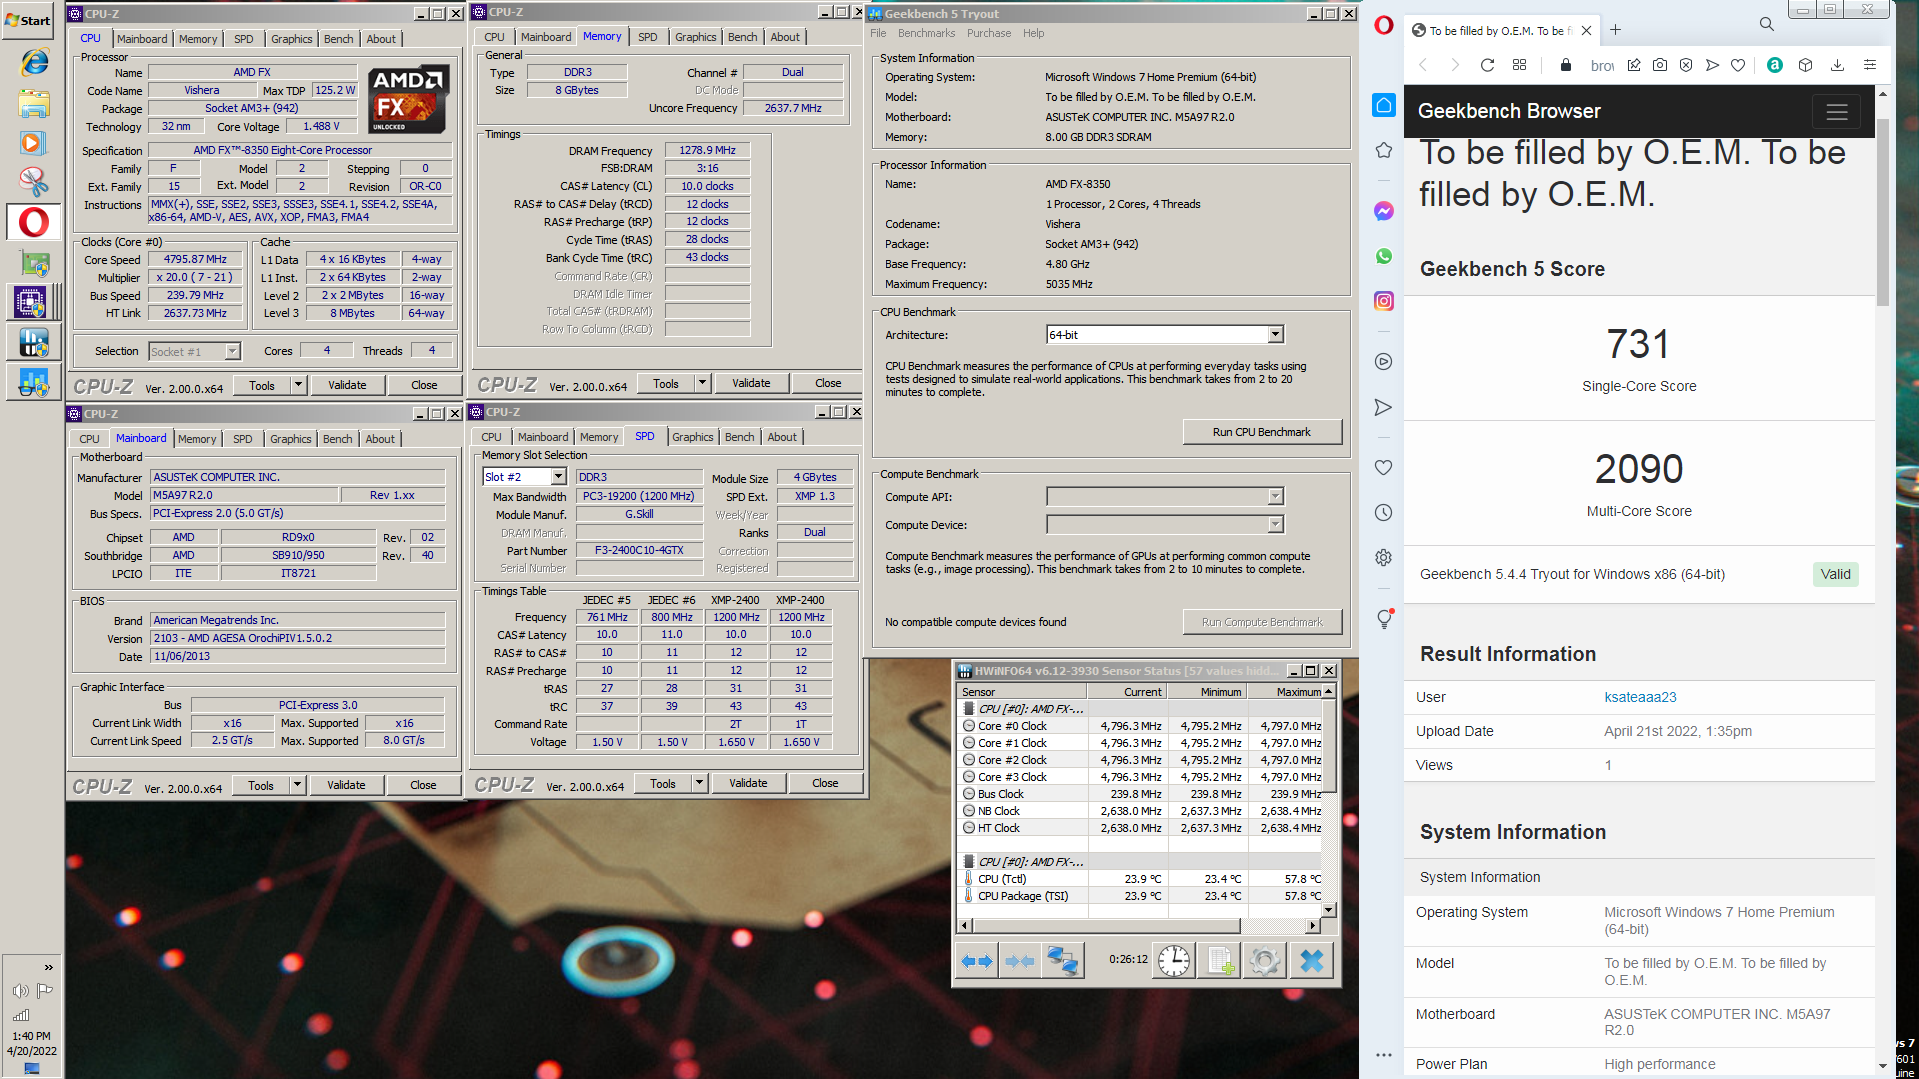The width and height of the screenshot is (1919, 1079).
Task: Click Validate in CPU-Z SPD window
Action: click(748, 784)
